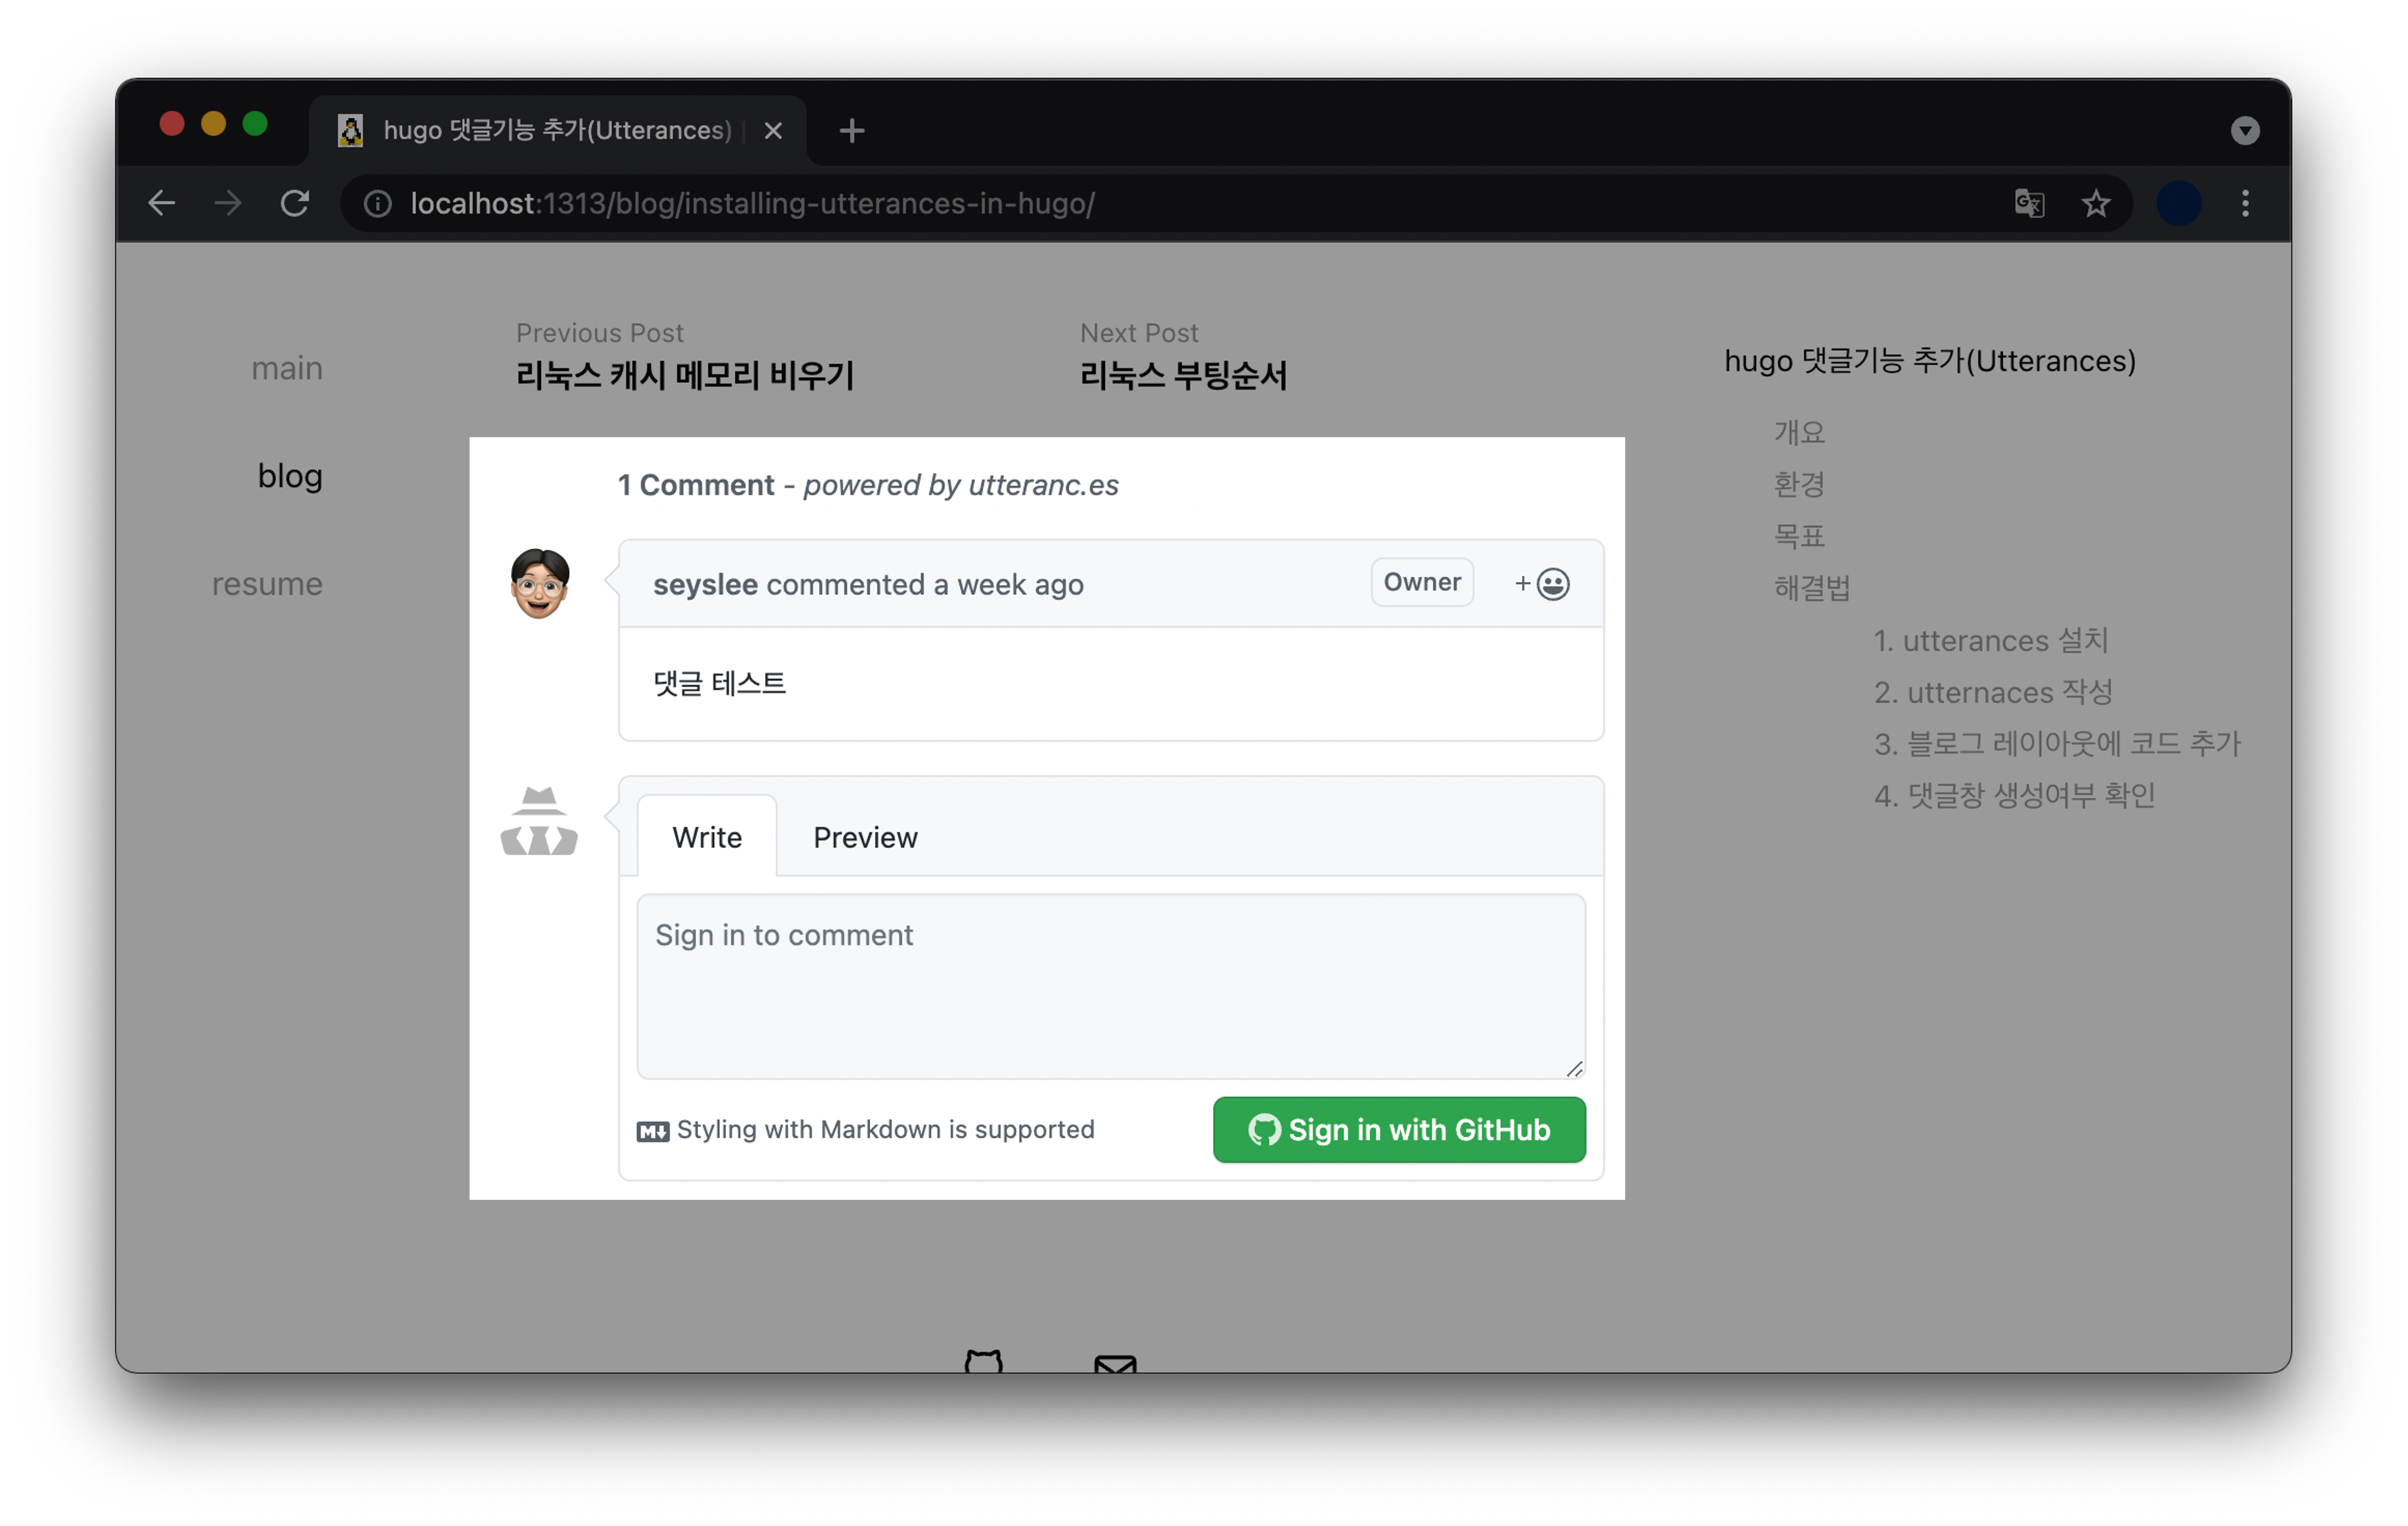Open the Google Translate icon
2408x1526 pixels.
[2028, 203]
